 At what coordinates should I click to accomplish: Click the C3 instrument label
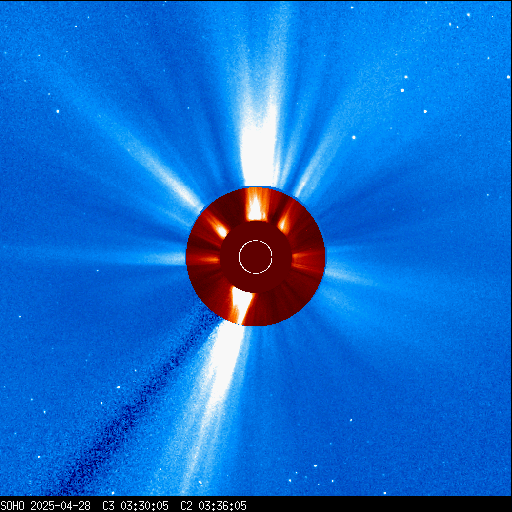coord(108,506)
